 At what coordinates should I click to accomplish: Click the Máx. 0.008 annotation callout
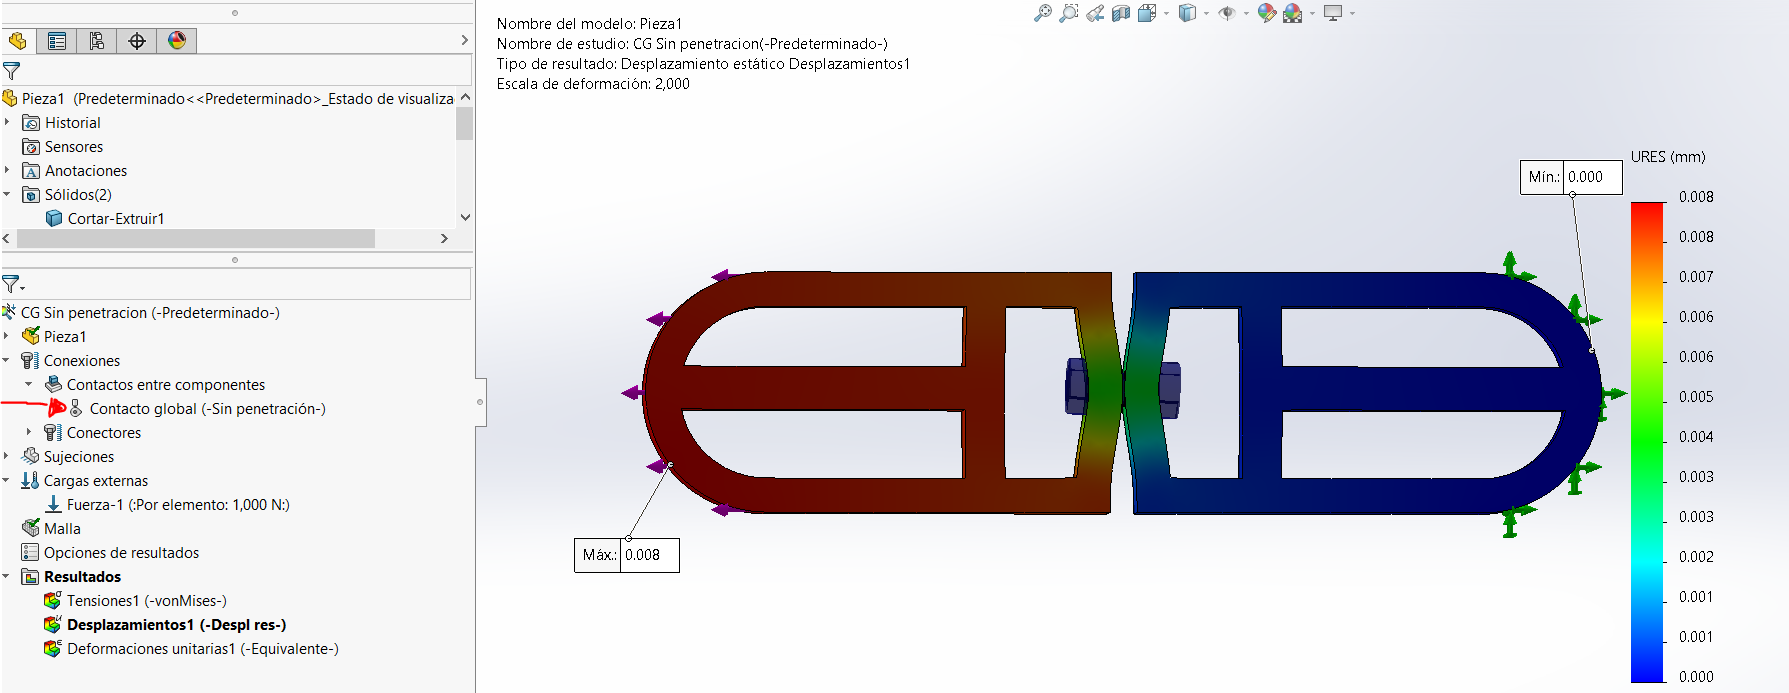coord(627,555)
